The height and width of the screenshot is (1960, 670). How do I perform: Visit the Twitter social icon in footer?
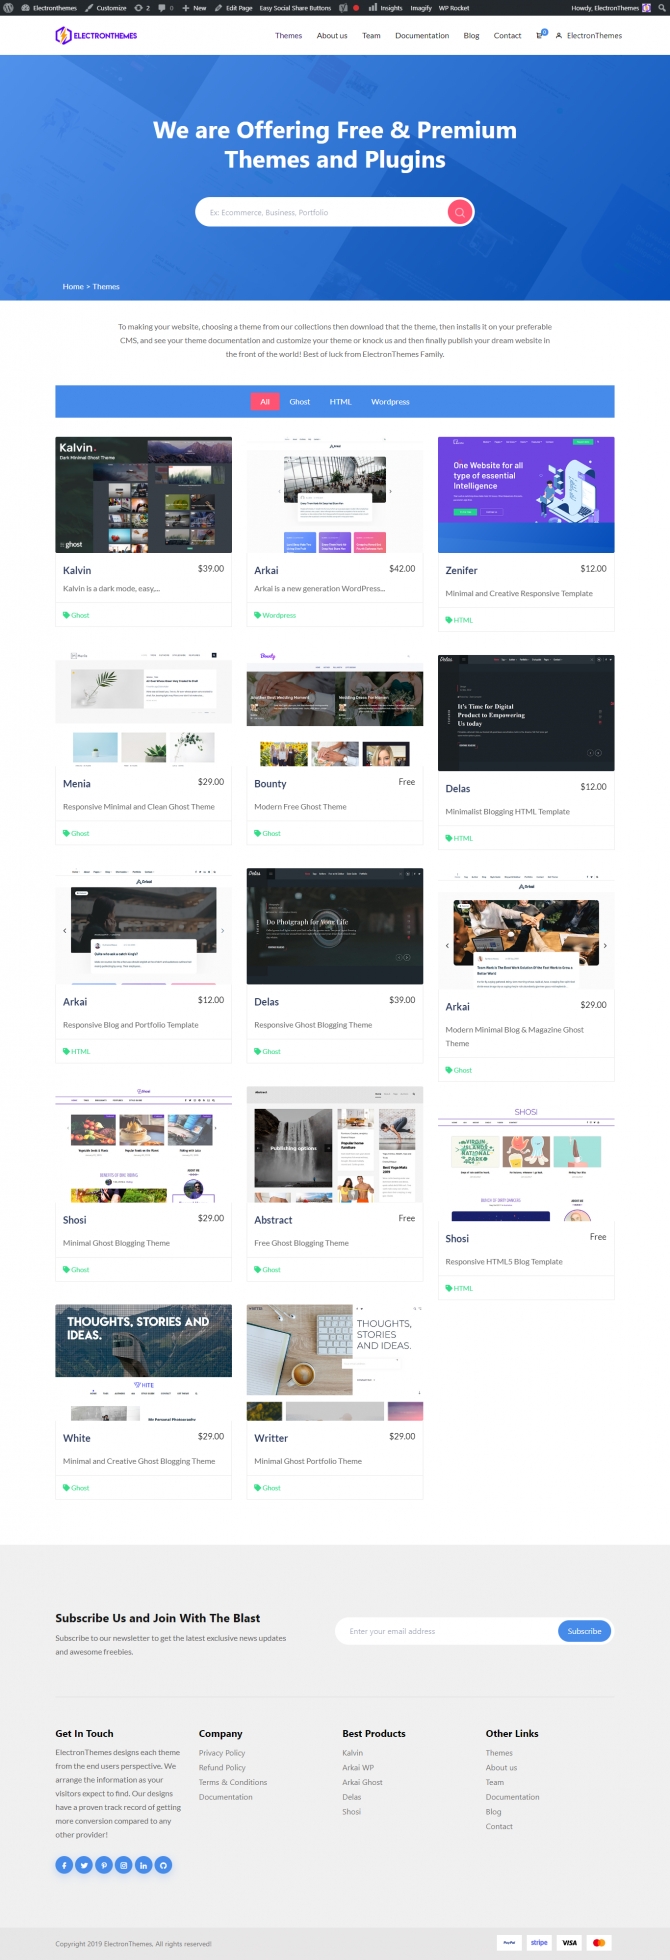click(x=84, y=1864)
